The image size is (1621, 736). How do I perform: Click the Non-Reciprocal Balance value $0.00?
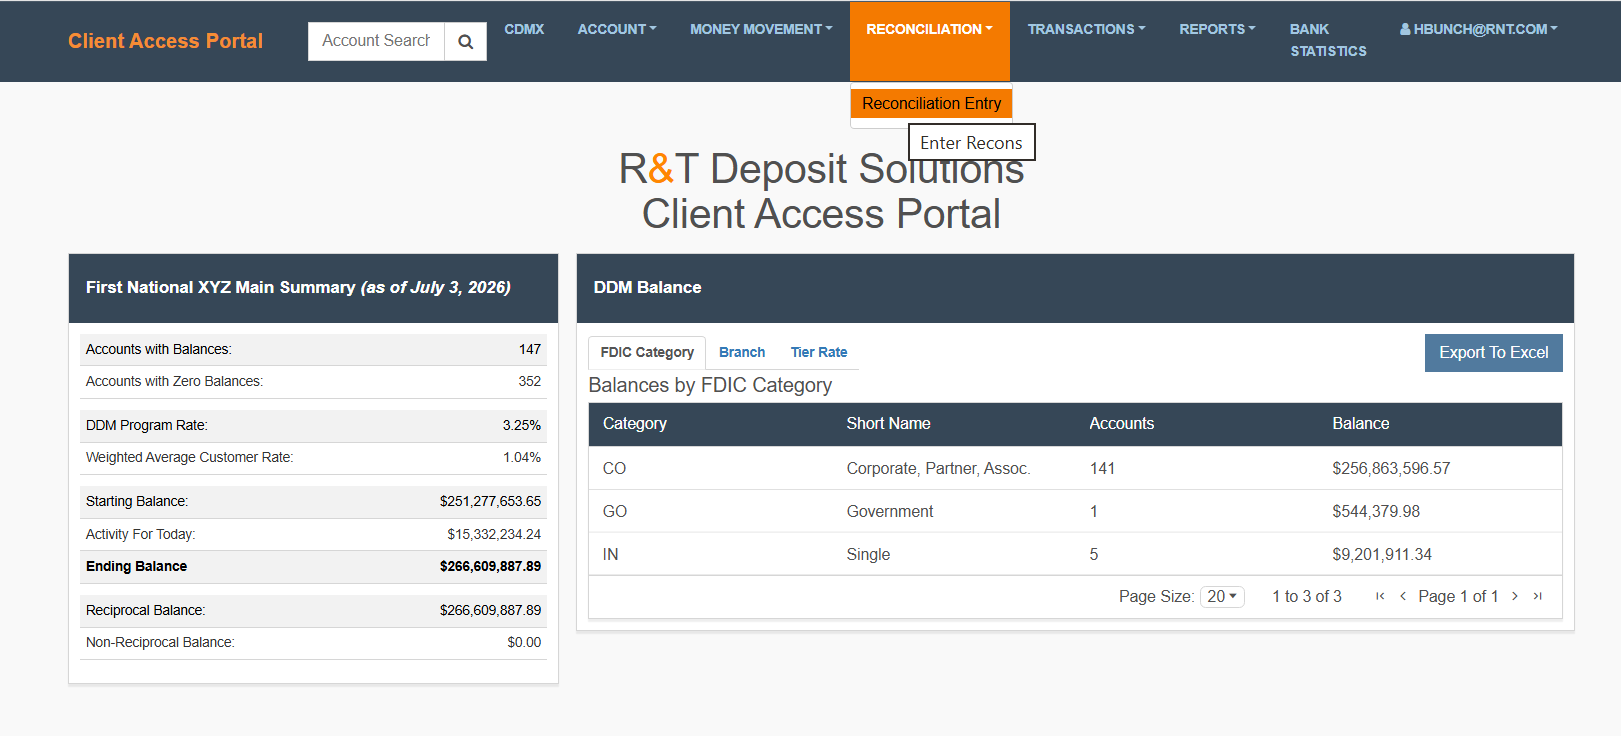pos(524,642)
